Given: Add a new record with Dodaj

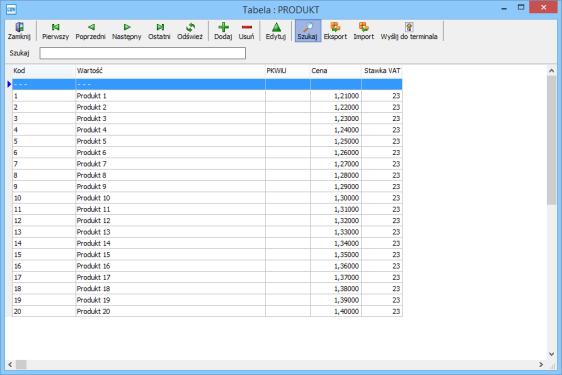Looking at the screenshot, I should point(223,31).
